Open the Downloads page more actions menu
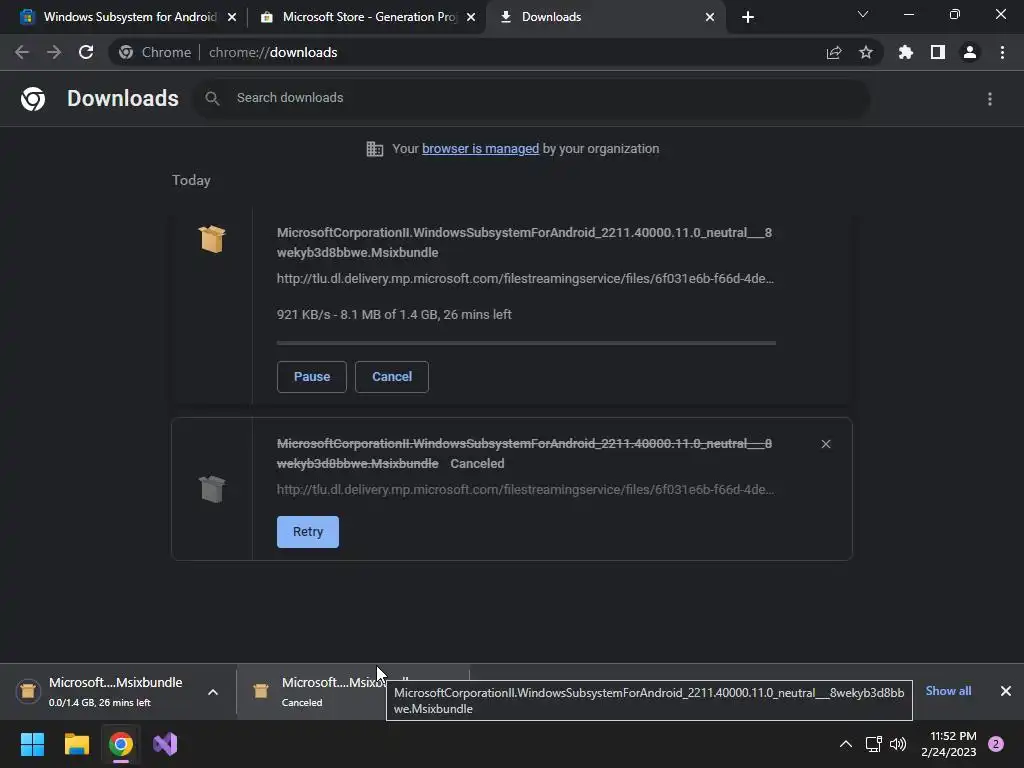Screen dimensions: 1024x768 [990, 99]
